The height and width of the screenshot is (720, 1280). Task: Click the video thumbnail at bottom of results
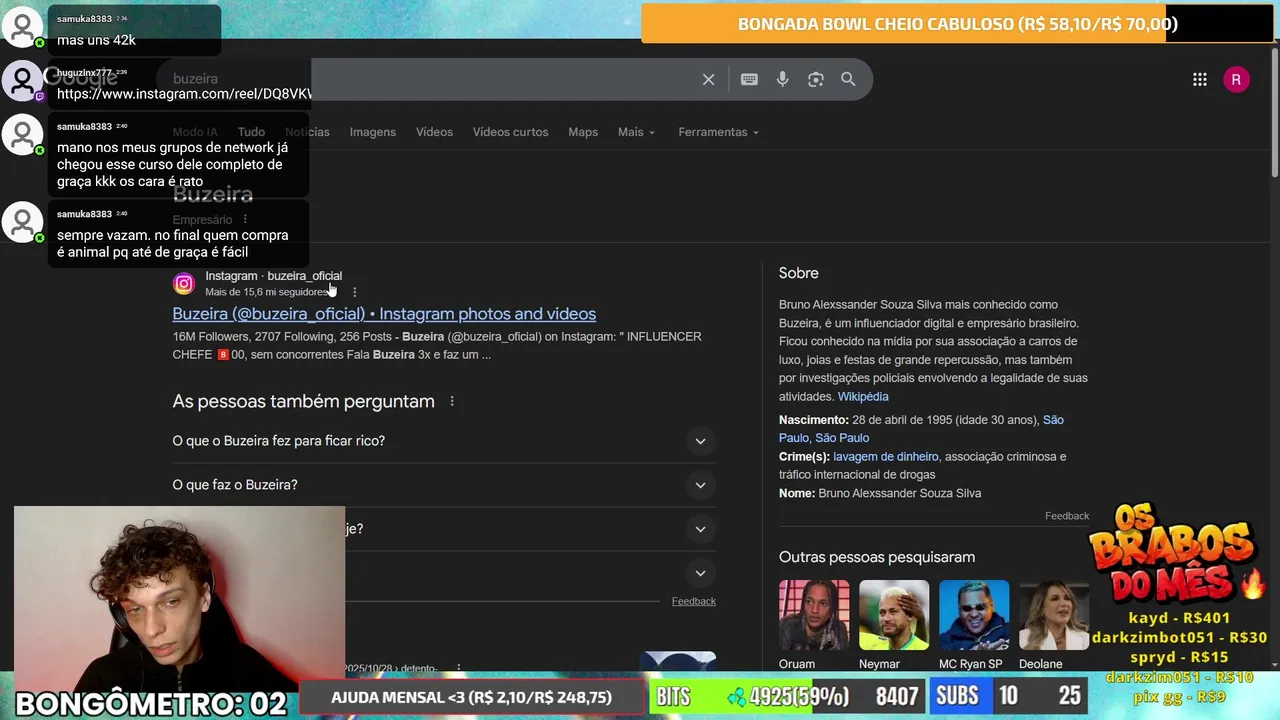[678, 661]
